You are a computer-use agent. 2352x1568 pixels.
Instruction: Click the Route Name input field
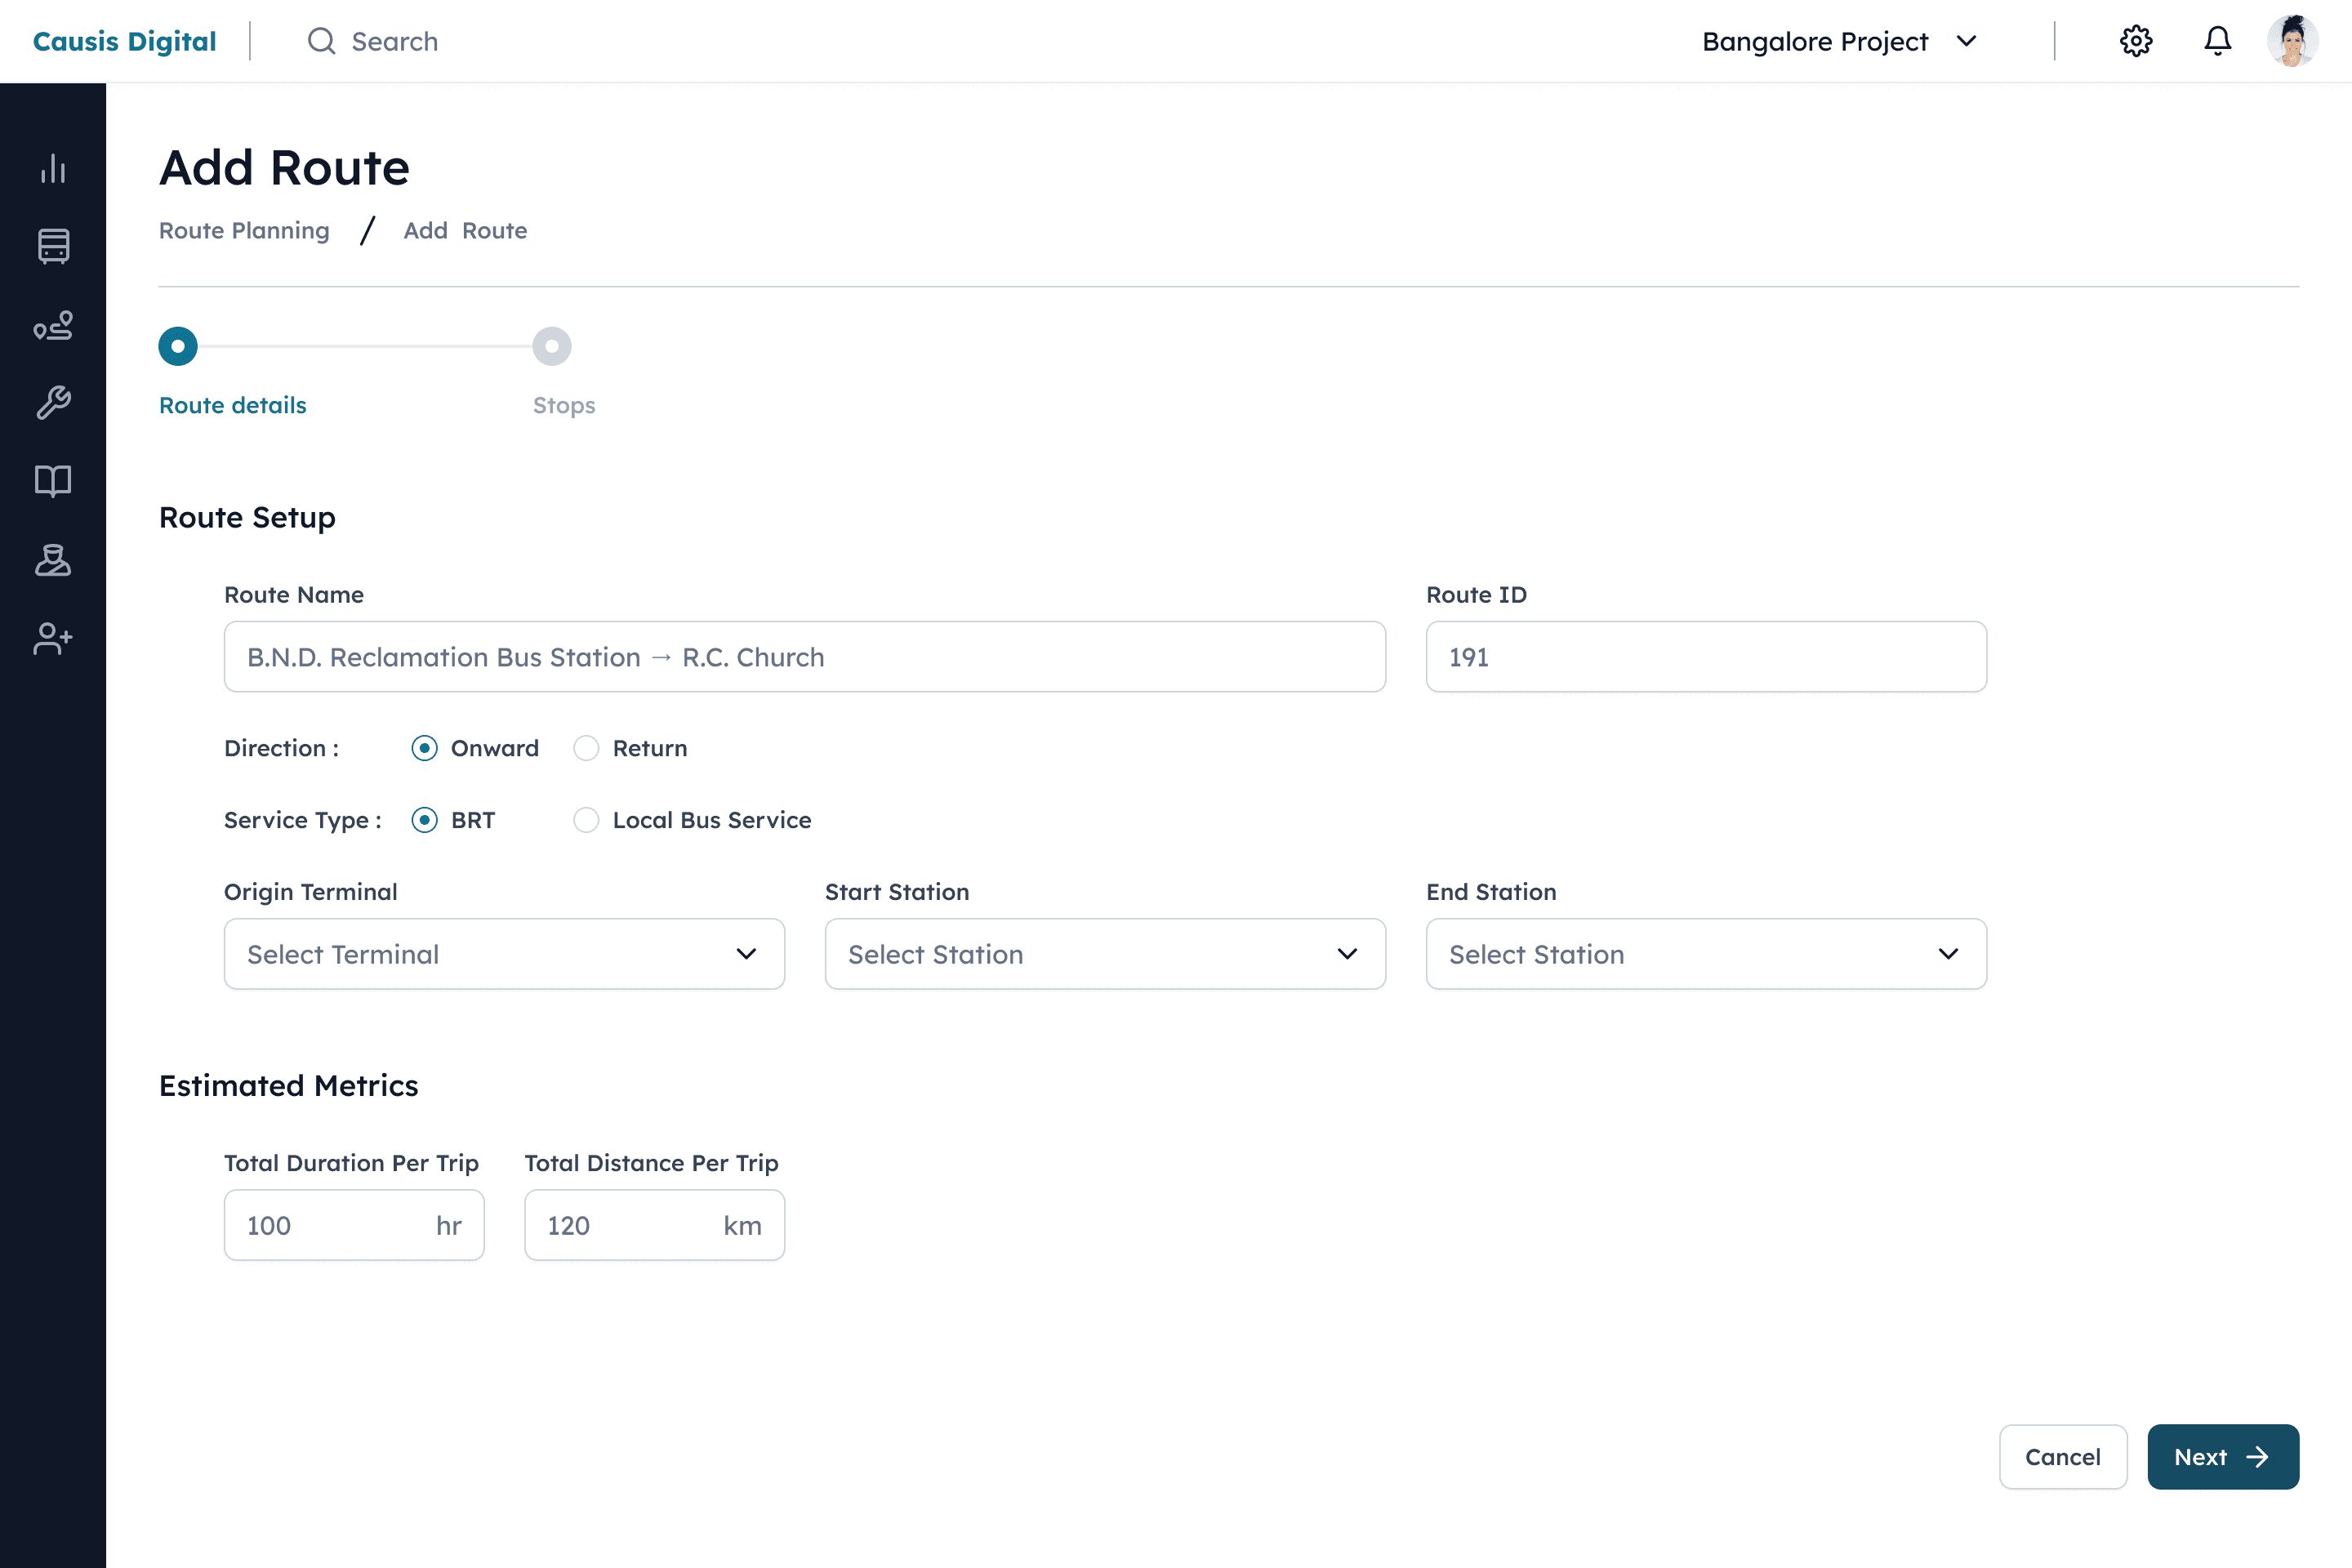tap(804, 657)
